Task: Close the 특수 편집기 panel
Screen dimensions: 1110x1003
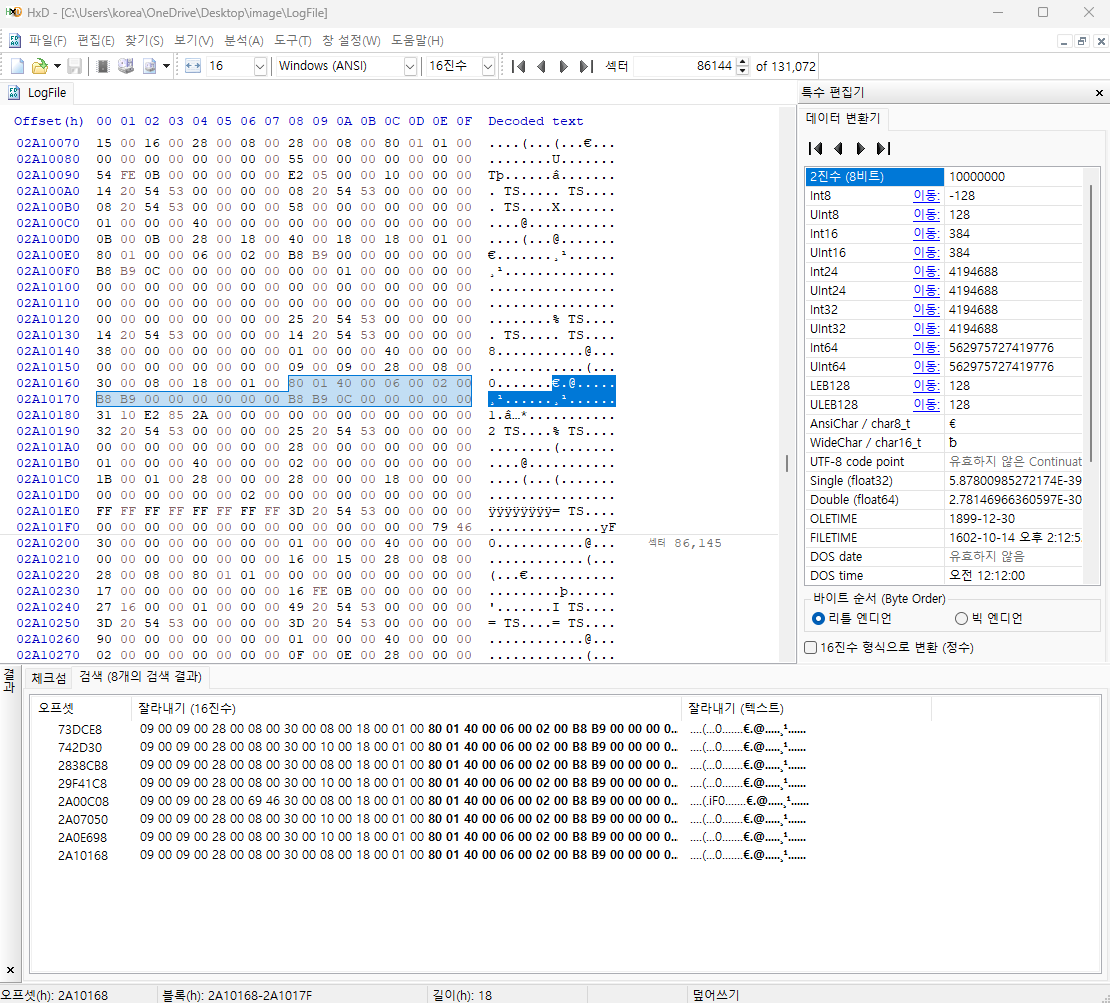Action: tap(1099, 92)
